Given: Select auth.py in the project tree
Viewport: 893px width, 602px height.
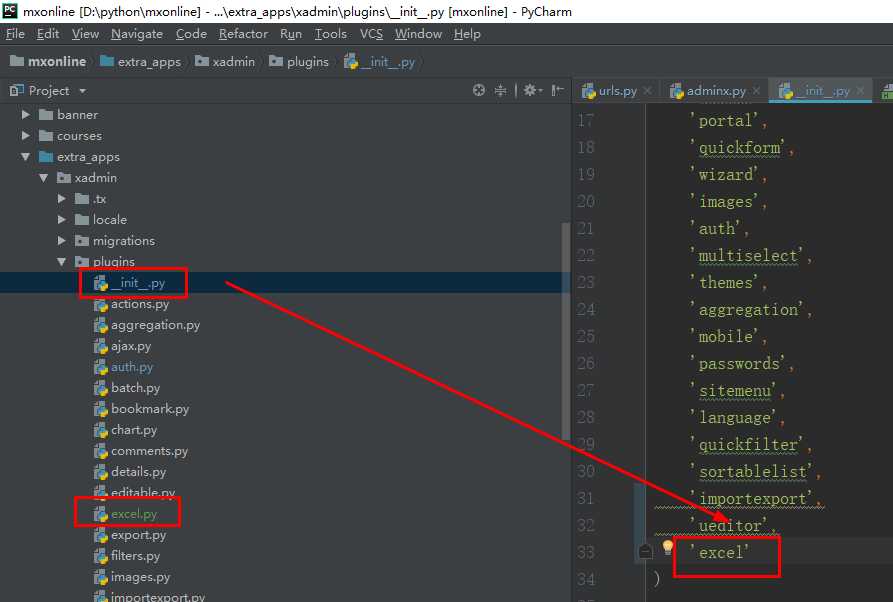Looking at the screenshot, I should (x=124, y=367).
